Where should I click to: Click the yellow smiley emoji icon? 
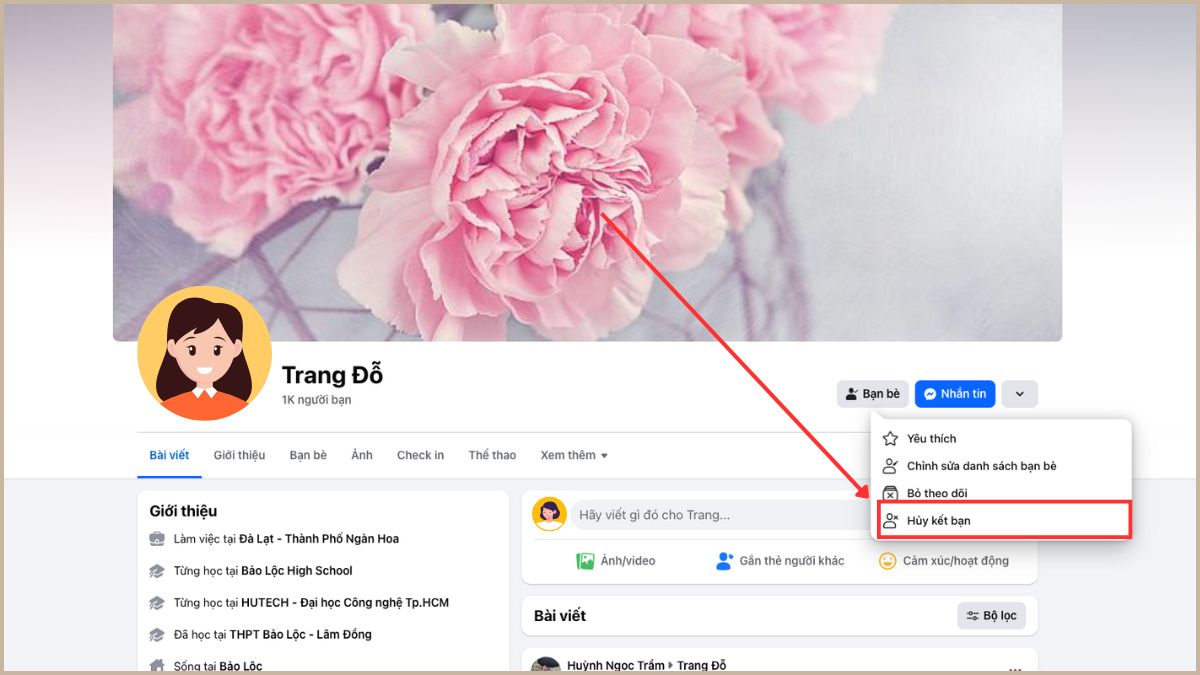[x=887, y=561]
